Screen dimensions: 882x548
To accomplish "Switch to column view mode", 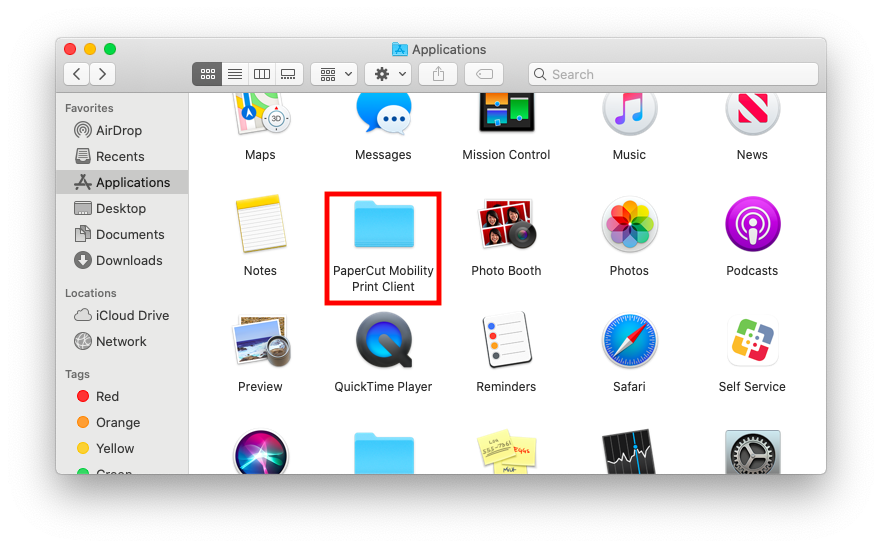I will (262, 74).
